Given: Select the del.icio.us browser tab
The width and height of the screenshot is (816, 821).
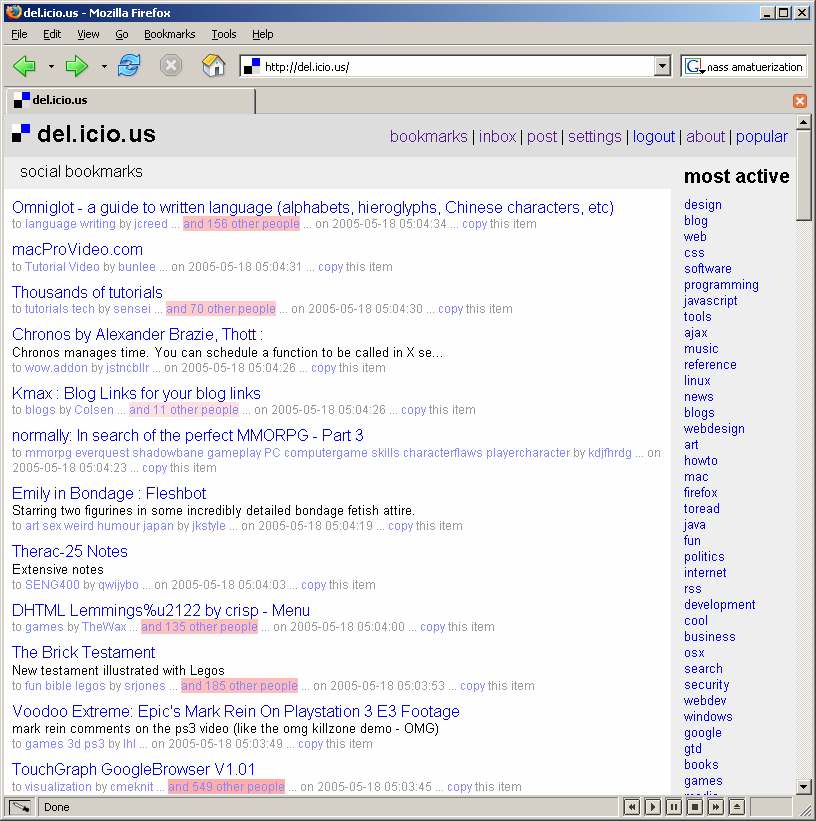Looking at the screenshot, I should point(131,100).
